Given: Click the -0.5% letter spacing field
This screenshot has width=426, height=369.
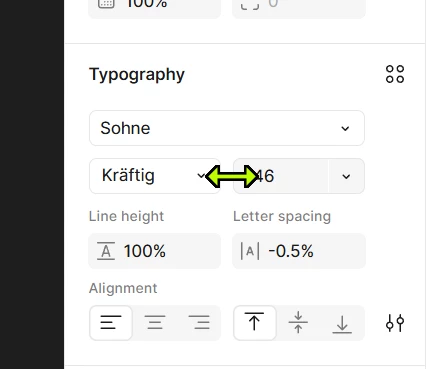Looking at the screenshot, I should (x=299, y=251).
